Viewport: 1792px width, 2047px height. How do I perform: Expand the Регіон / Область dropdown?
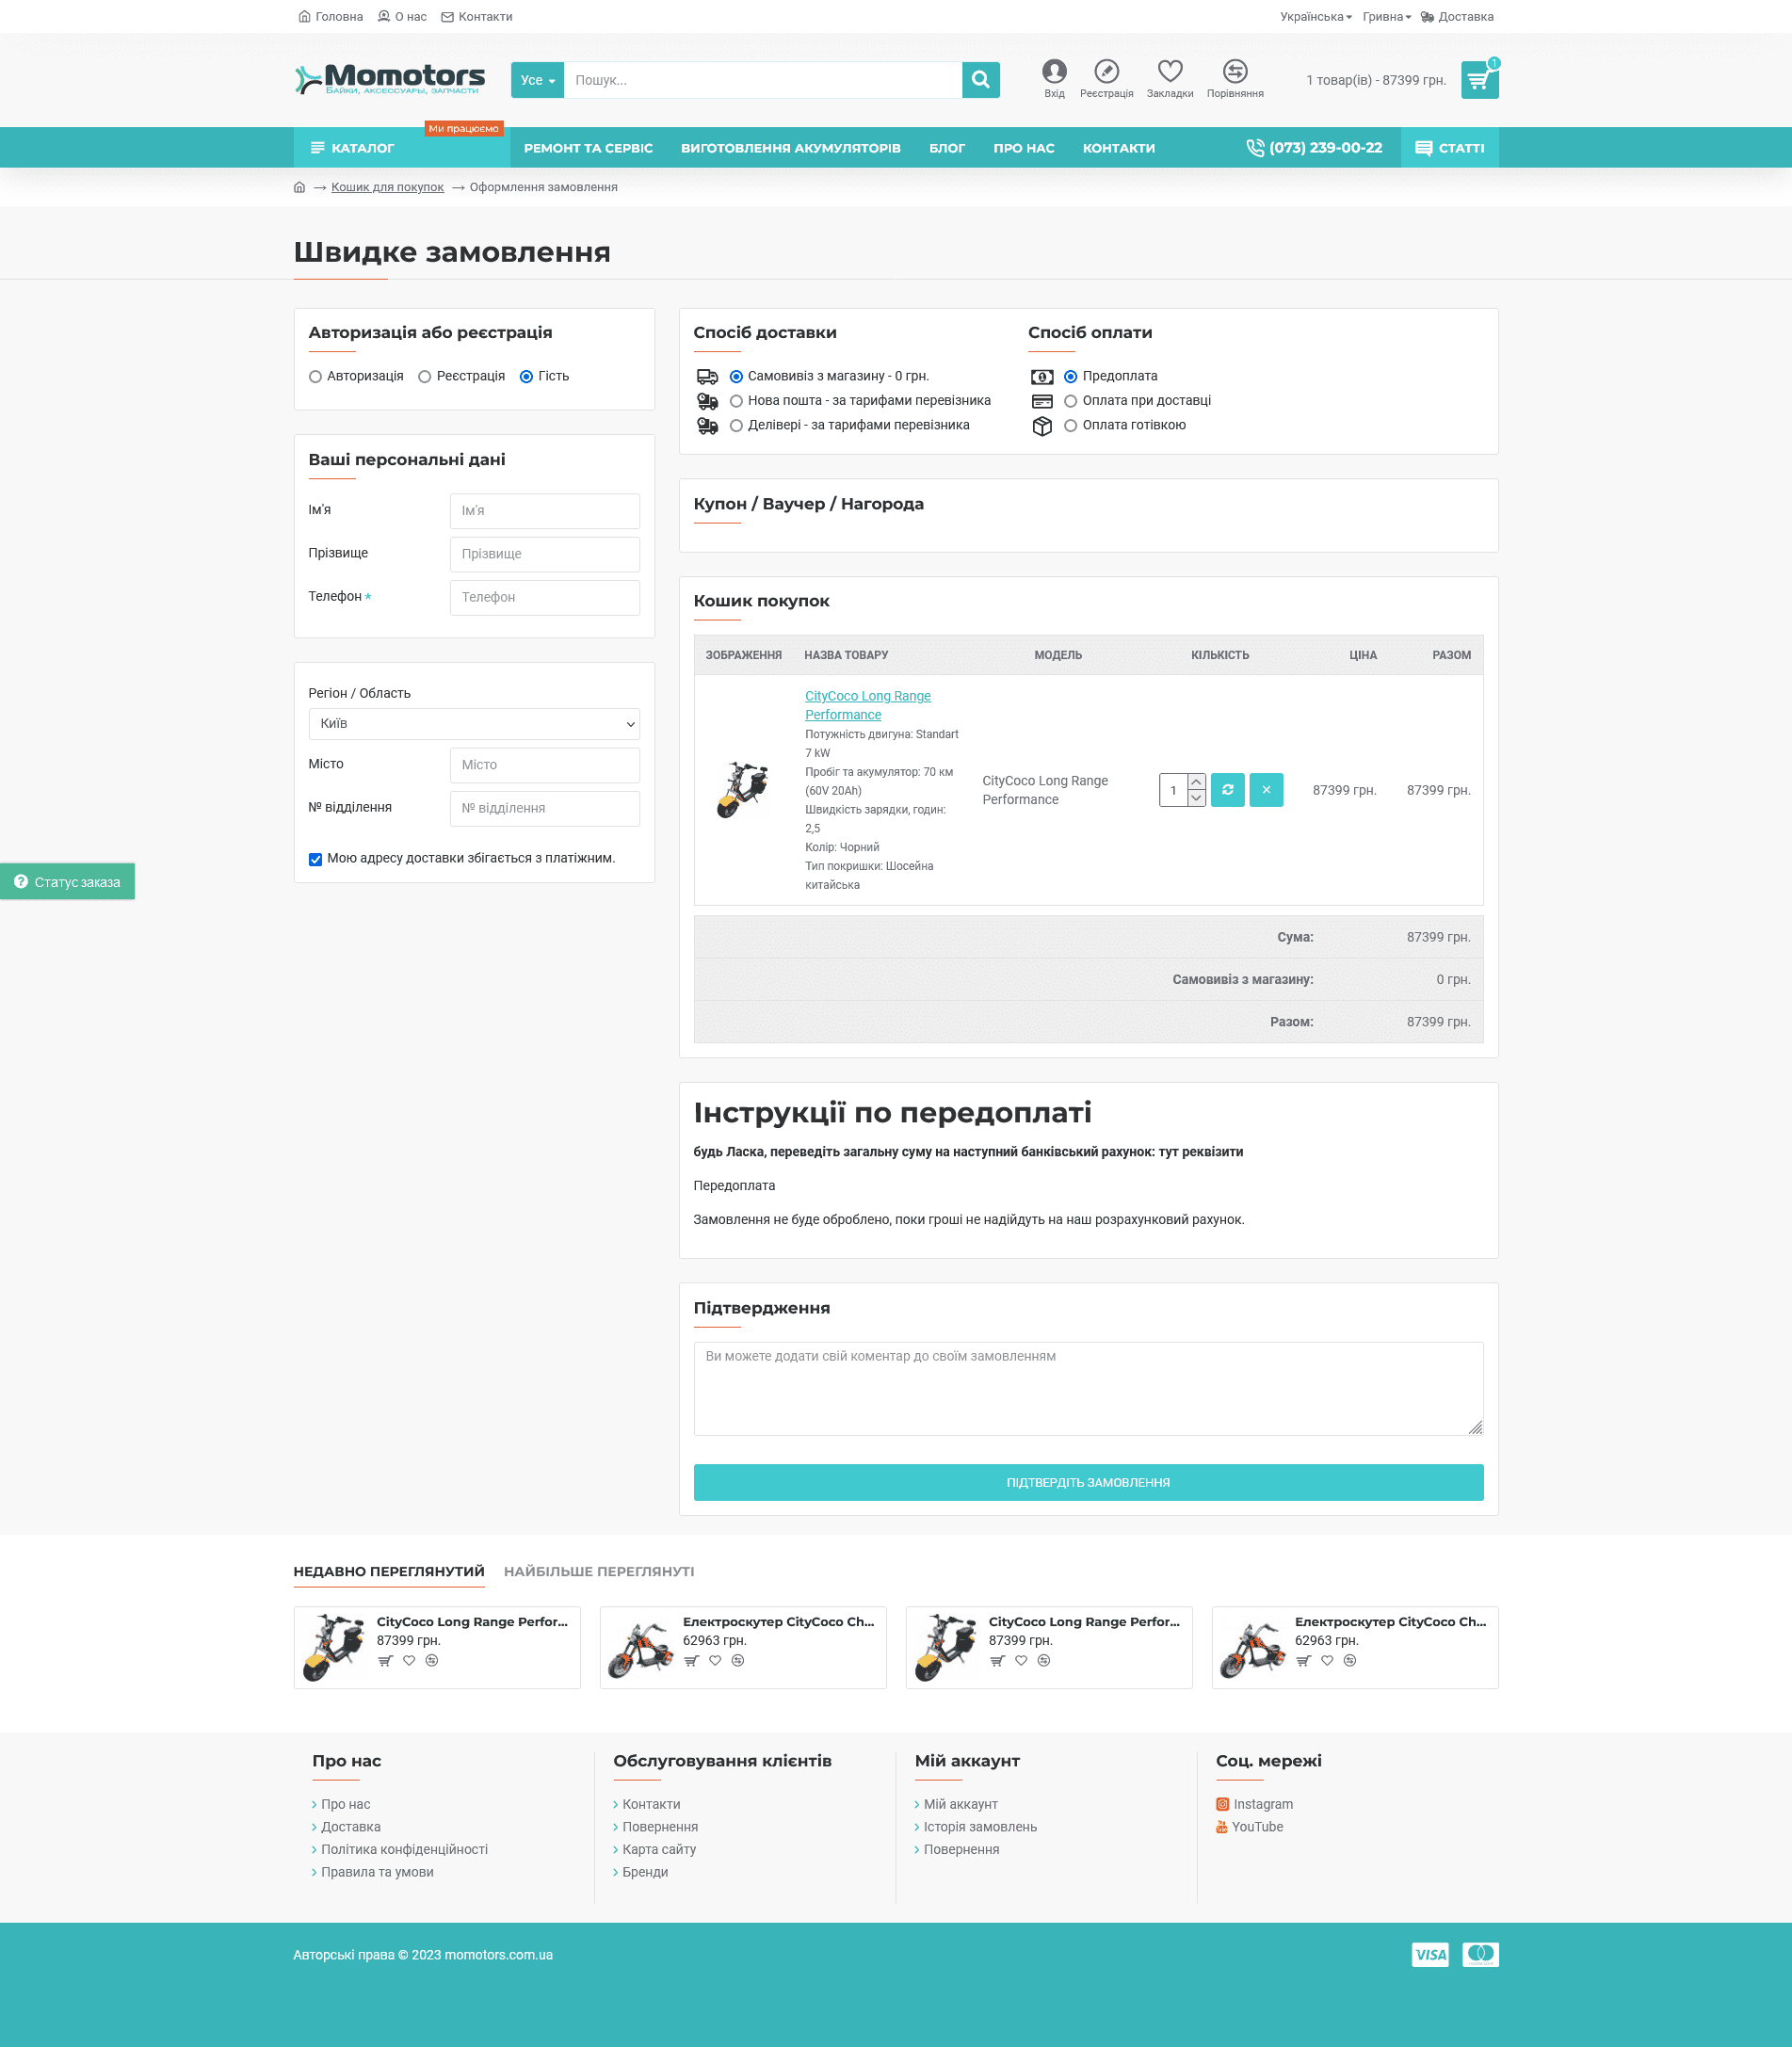(x=473, y=724)
